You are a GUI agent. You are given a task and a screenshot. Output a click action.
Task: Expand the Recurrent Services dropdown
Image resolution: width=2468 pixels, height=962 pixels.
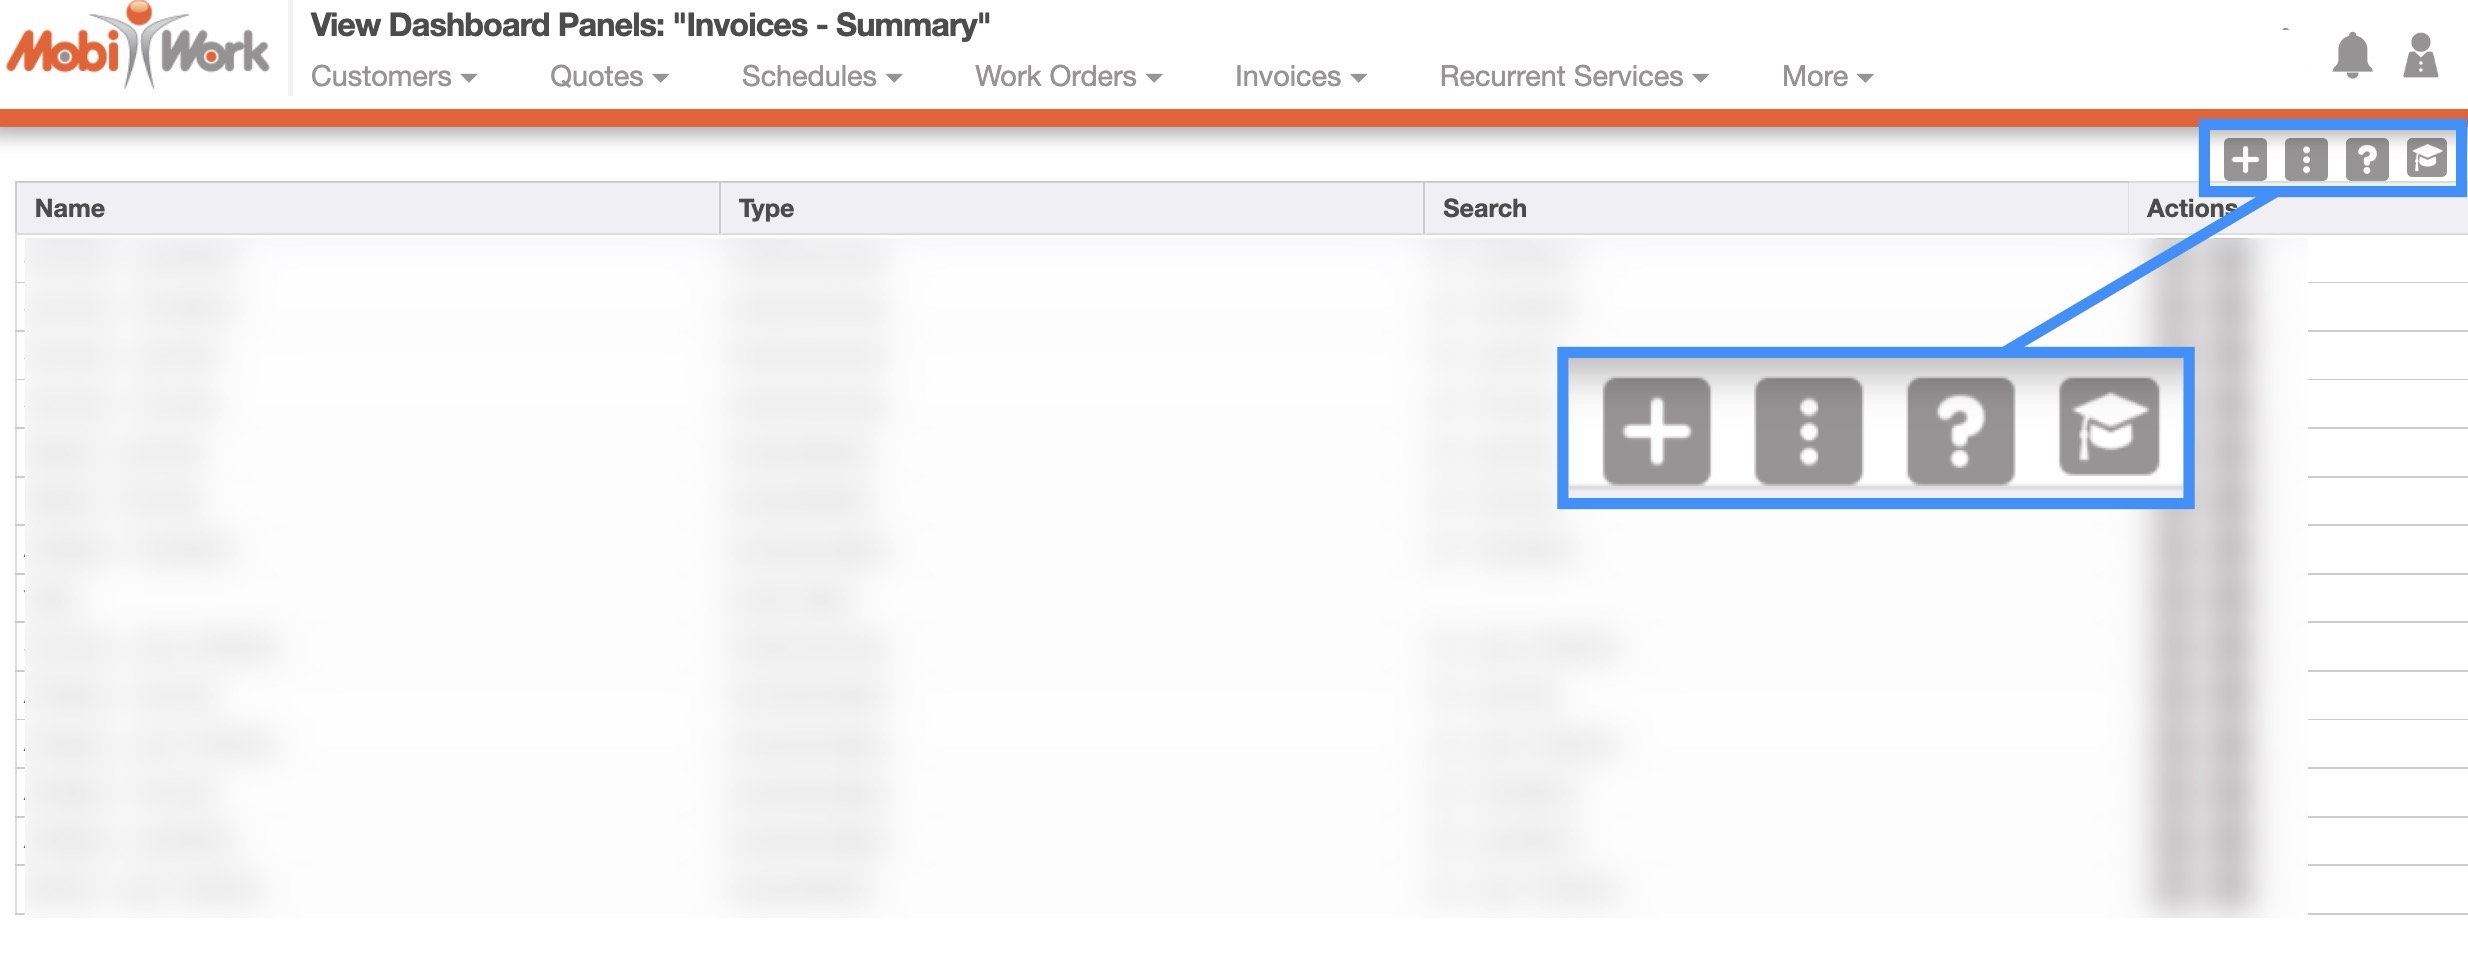(x=1573, y=77)
